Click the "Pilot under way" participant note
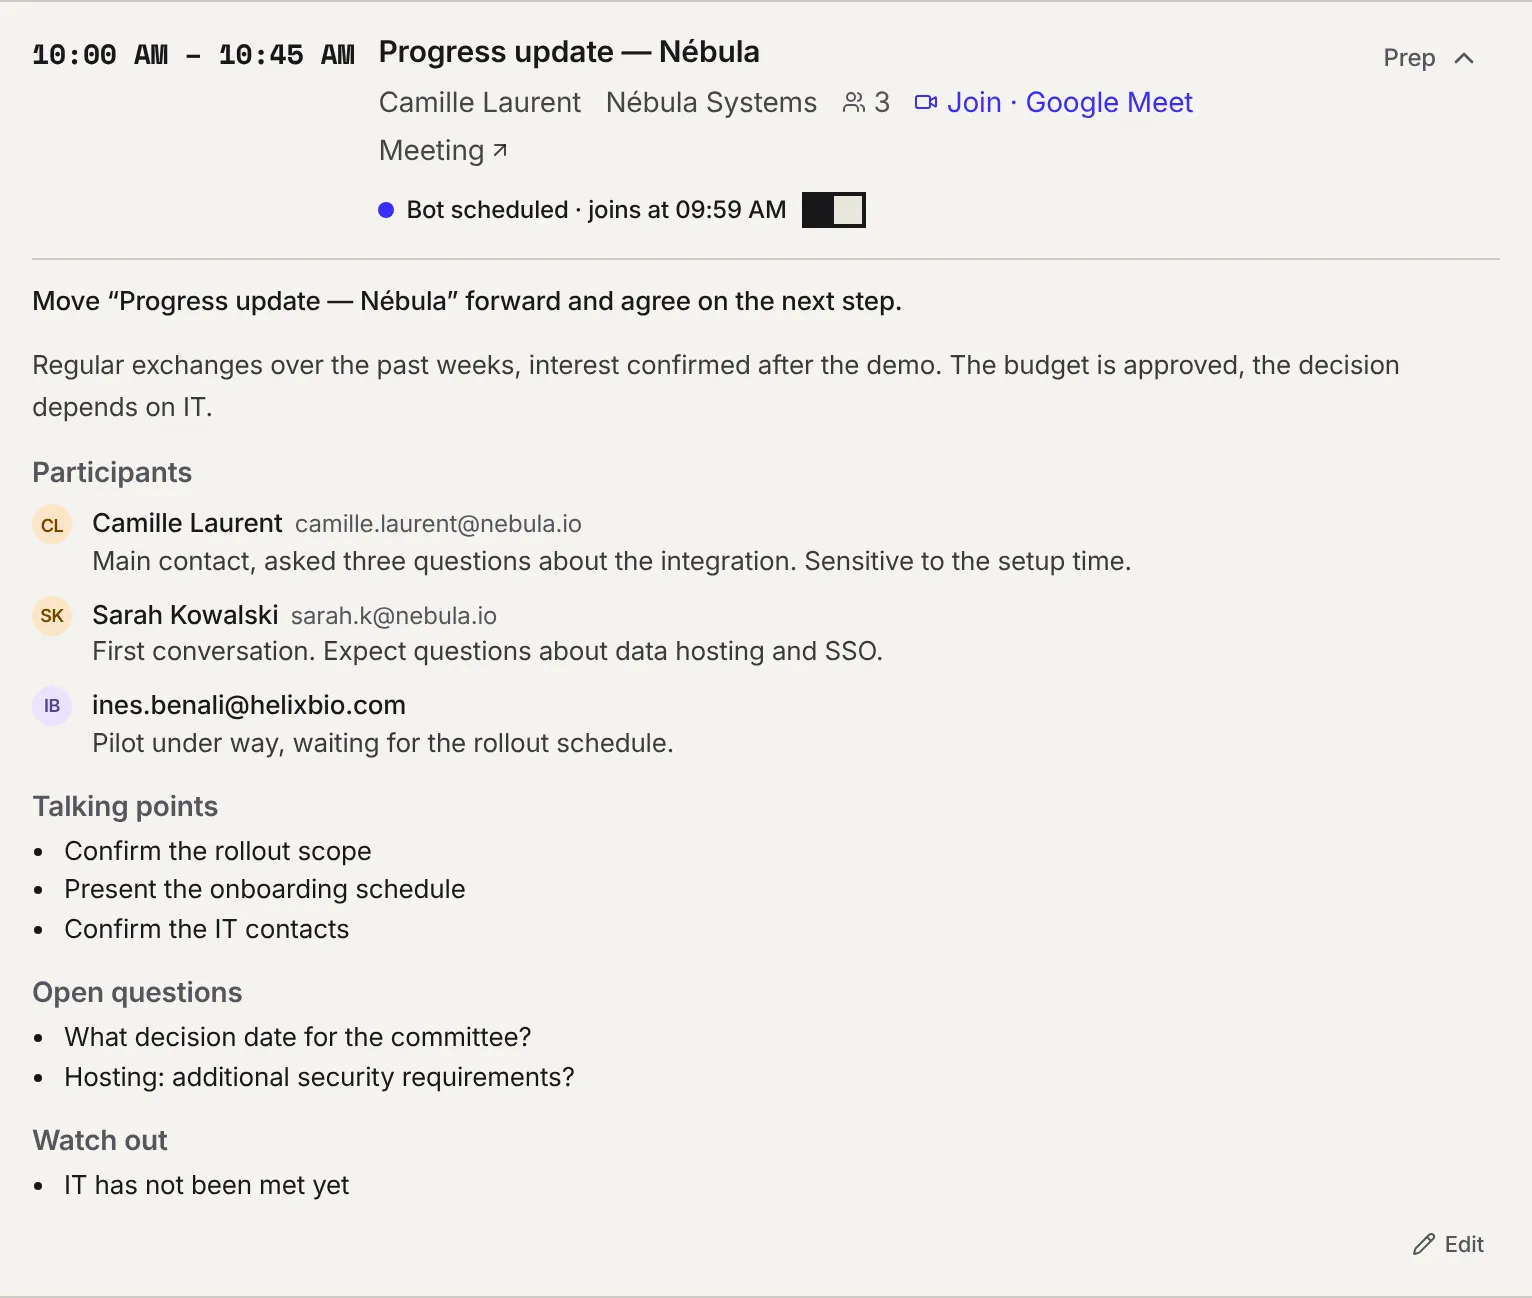The width and height of the screenshot is (1532, 1298). pyautogui.click(x=383, y=743)
